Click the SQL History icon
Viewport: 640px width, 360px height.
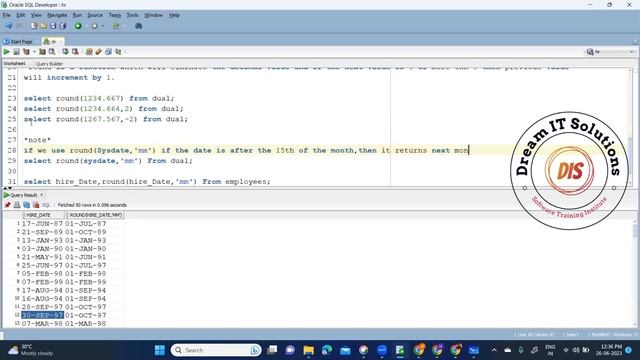108,52
